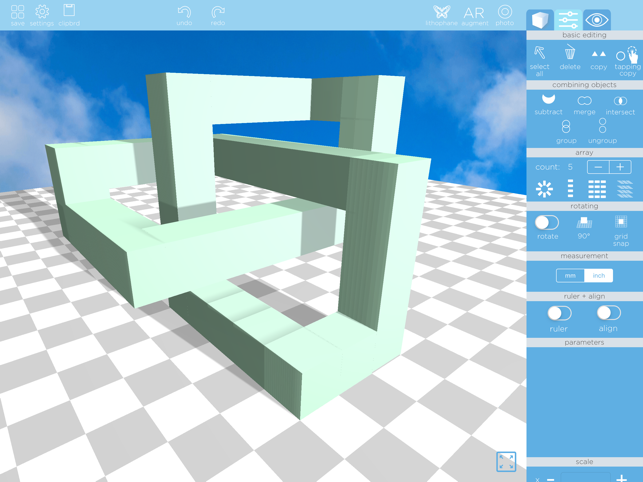This screenshot has width=643, height=482.
Task: Decrease scale with minus button
Action: [551, 478]
